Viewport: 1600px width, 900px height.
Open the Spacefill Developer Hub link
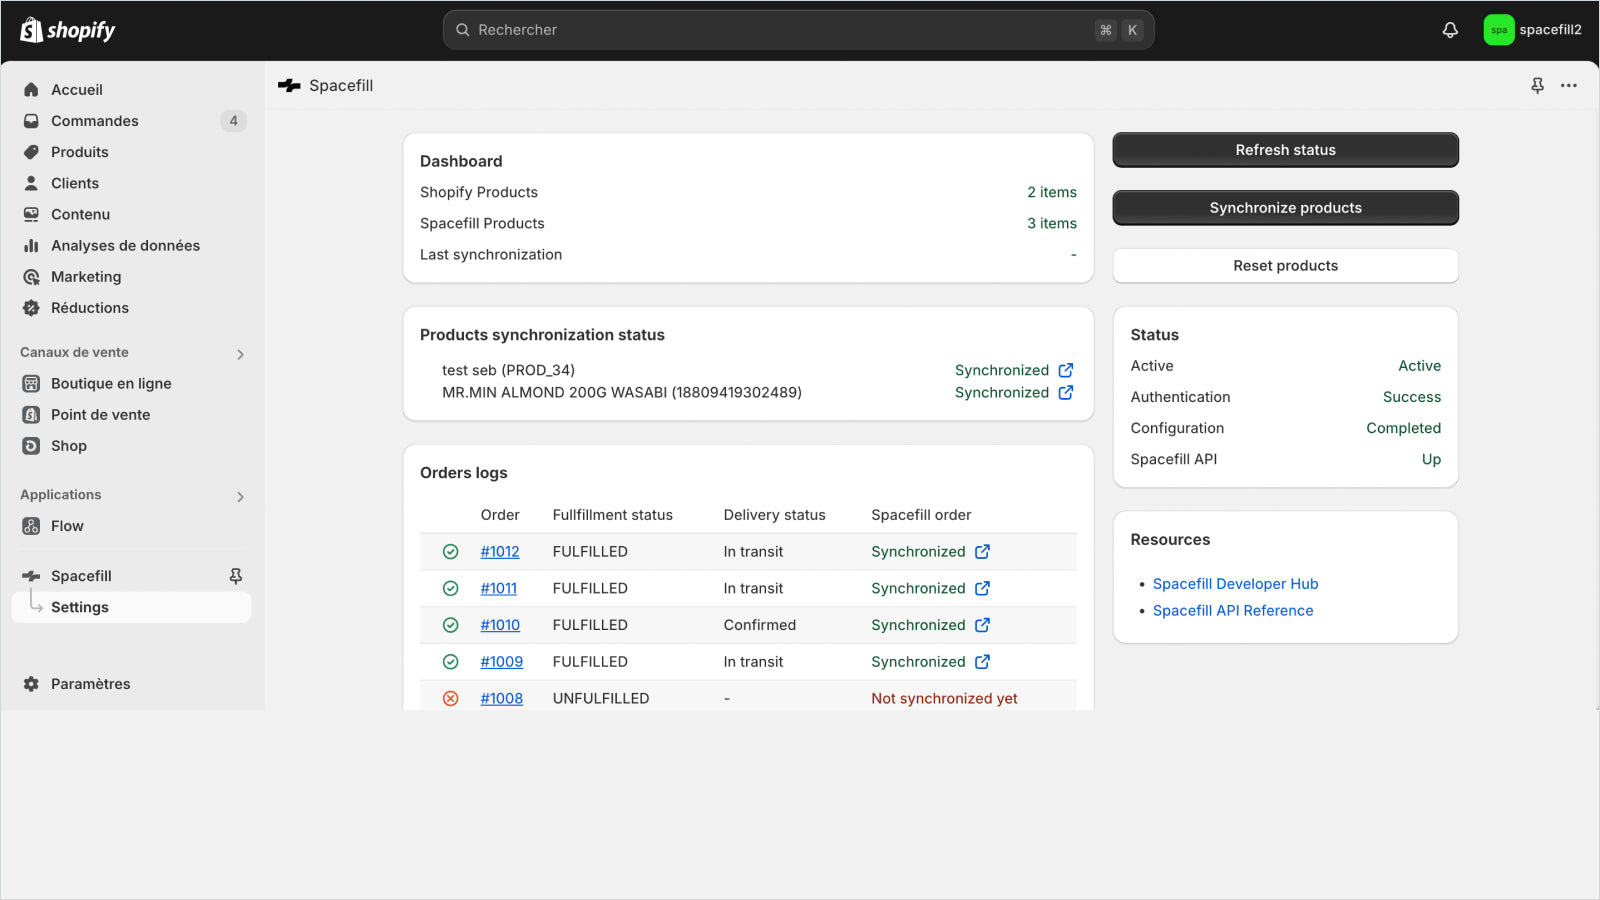pyautogui.click(x=1235, y=583)
